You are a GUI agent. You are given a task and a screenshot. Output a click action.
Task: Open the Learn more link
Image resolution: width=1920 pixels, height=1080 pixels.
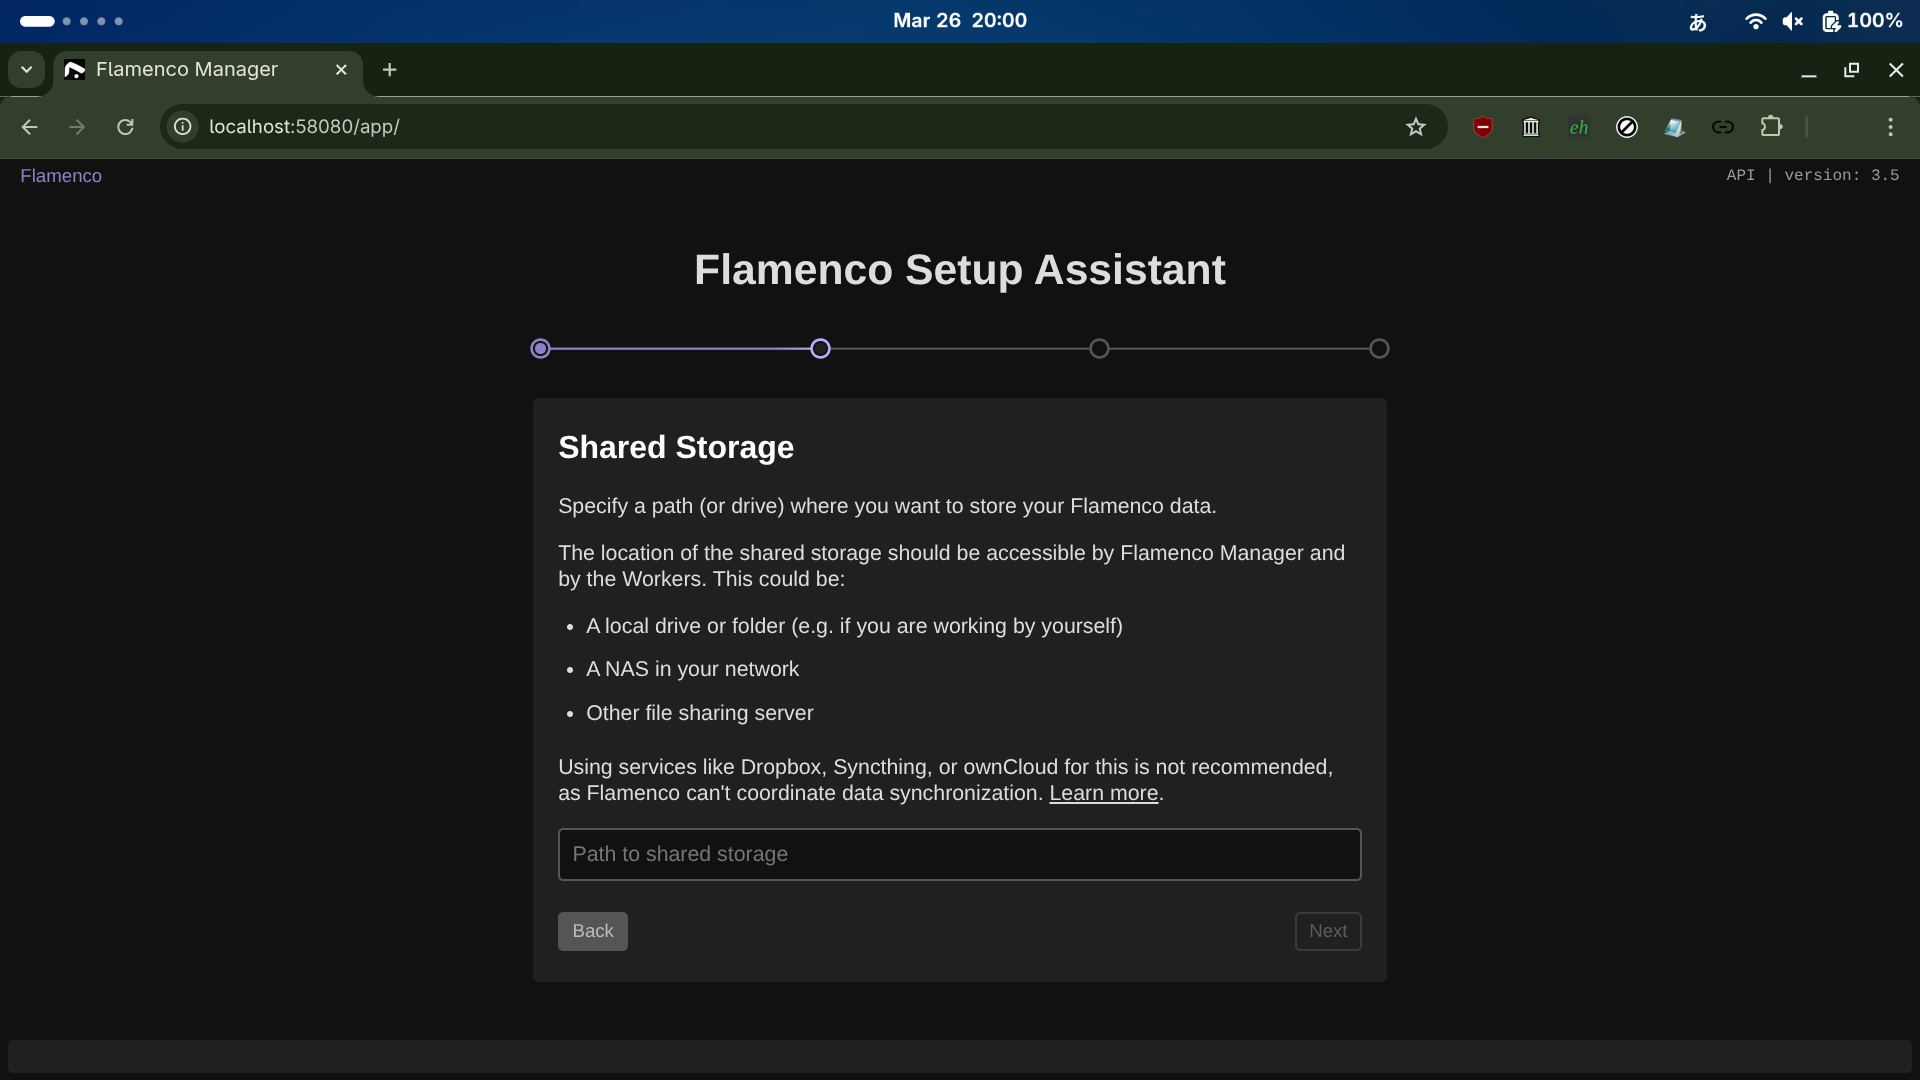pos(1103,794)
